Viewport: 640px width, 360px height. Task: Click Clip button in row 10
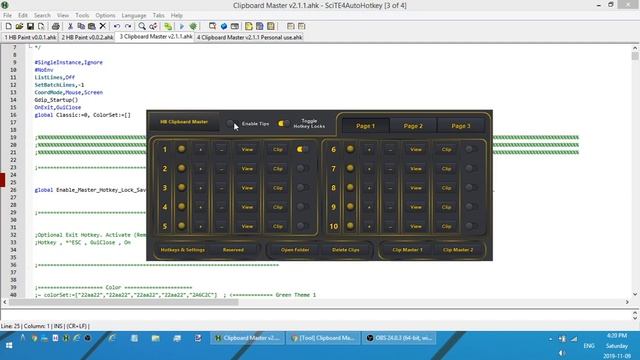pos(446,226)
